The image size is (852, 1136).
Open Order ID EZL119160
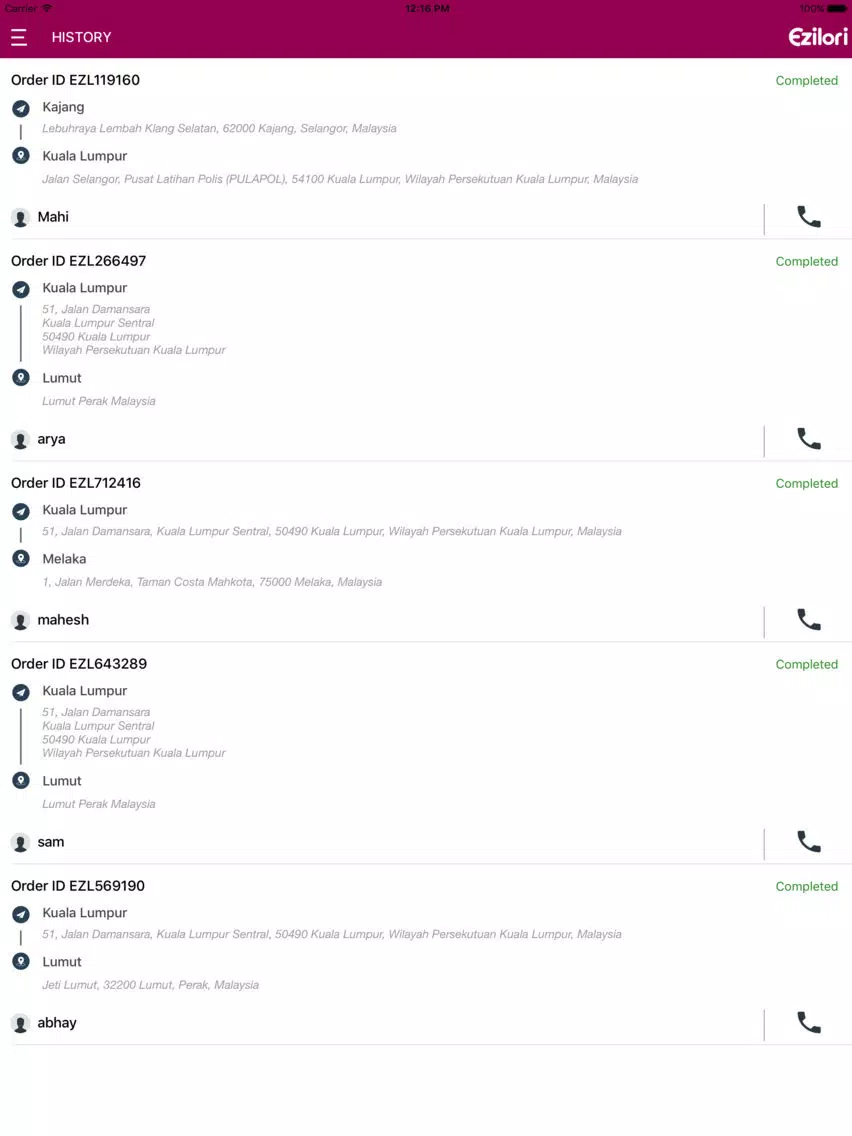coord(75,80)
